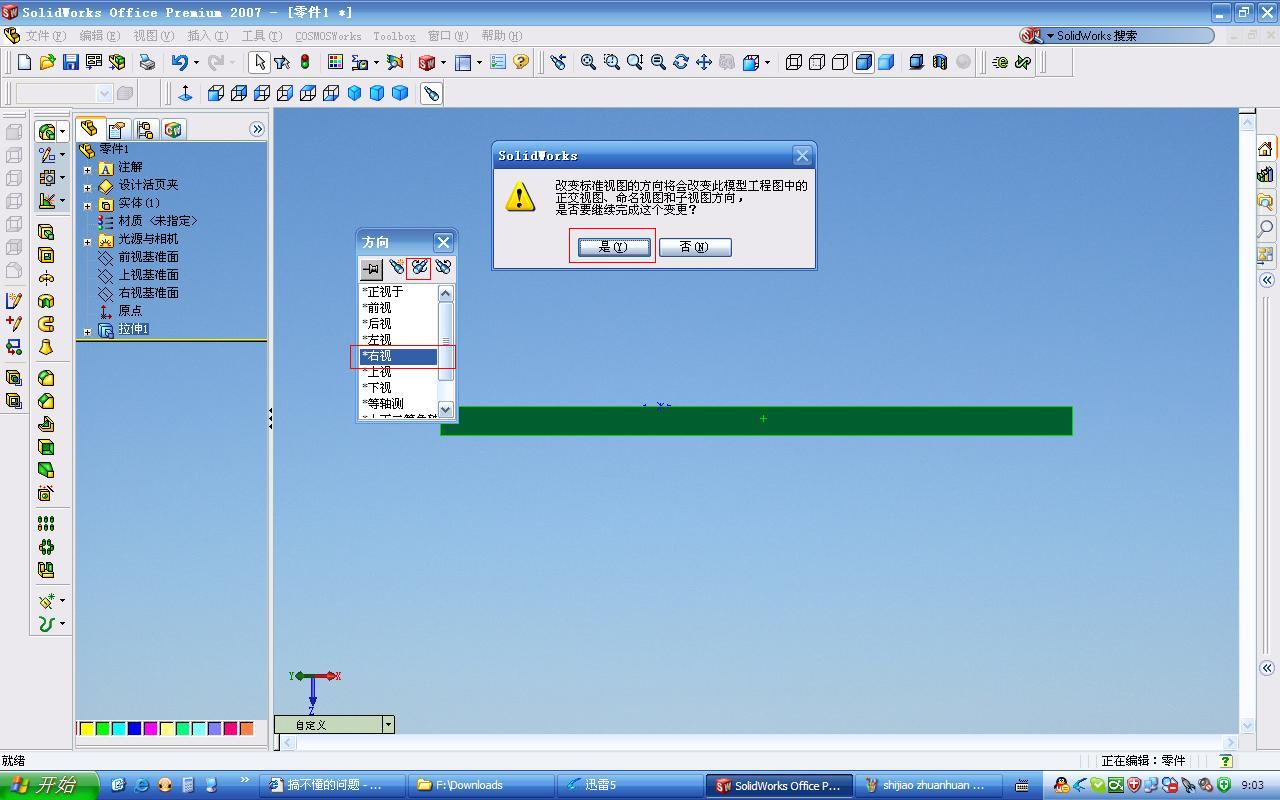This screenshot has height=800, width=1280.
Task: Undo the last action
Action: coord(179,62)
